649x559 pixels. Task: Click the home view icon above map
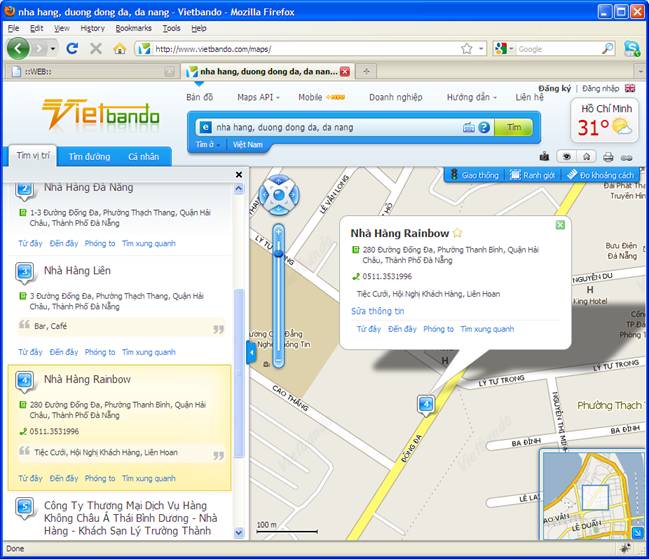(x=587, y=156)
